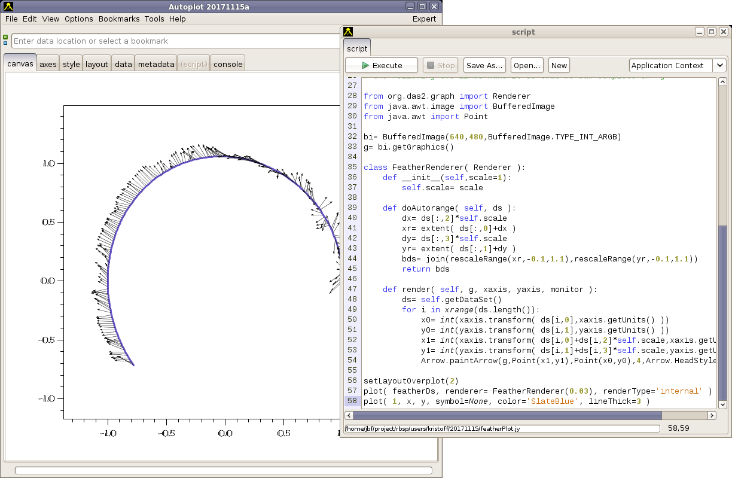The height and width of the screenshot is (478, 732).
Task: Run the script with the Execute button
Action: (381, 66)
